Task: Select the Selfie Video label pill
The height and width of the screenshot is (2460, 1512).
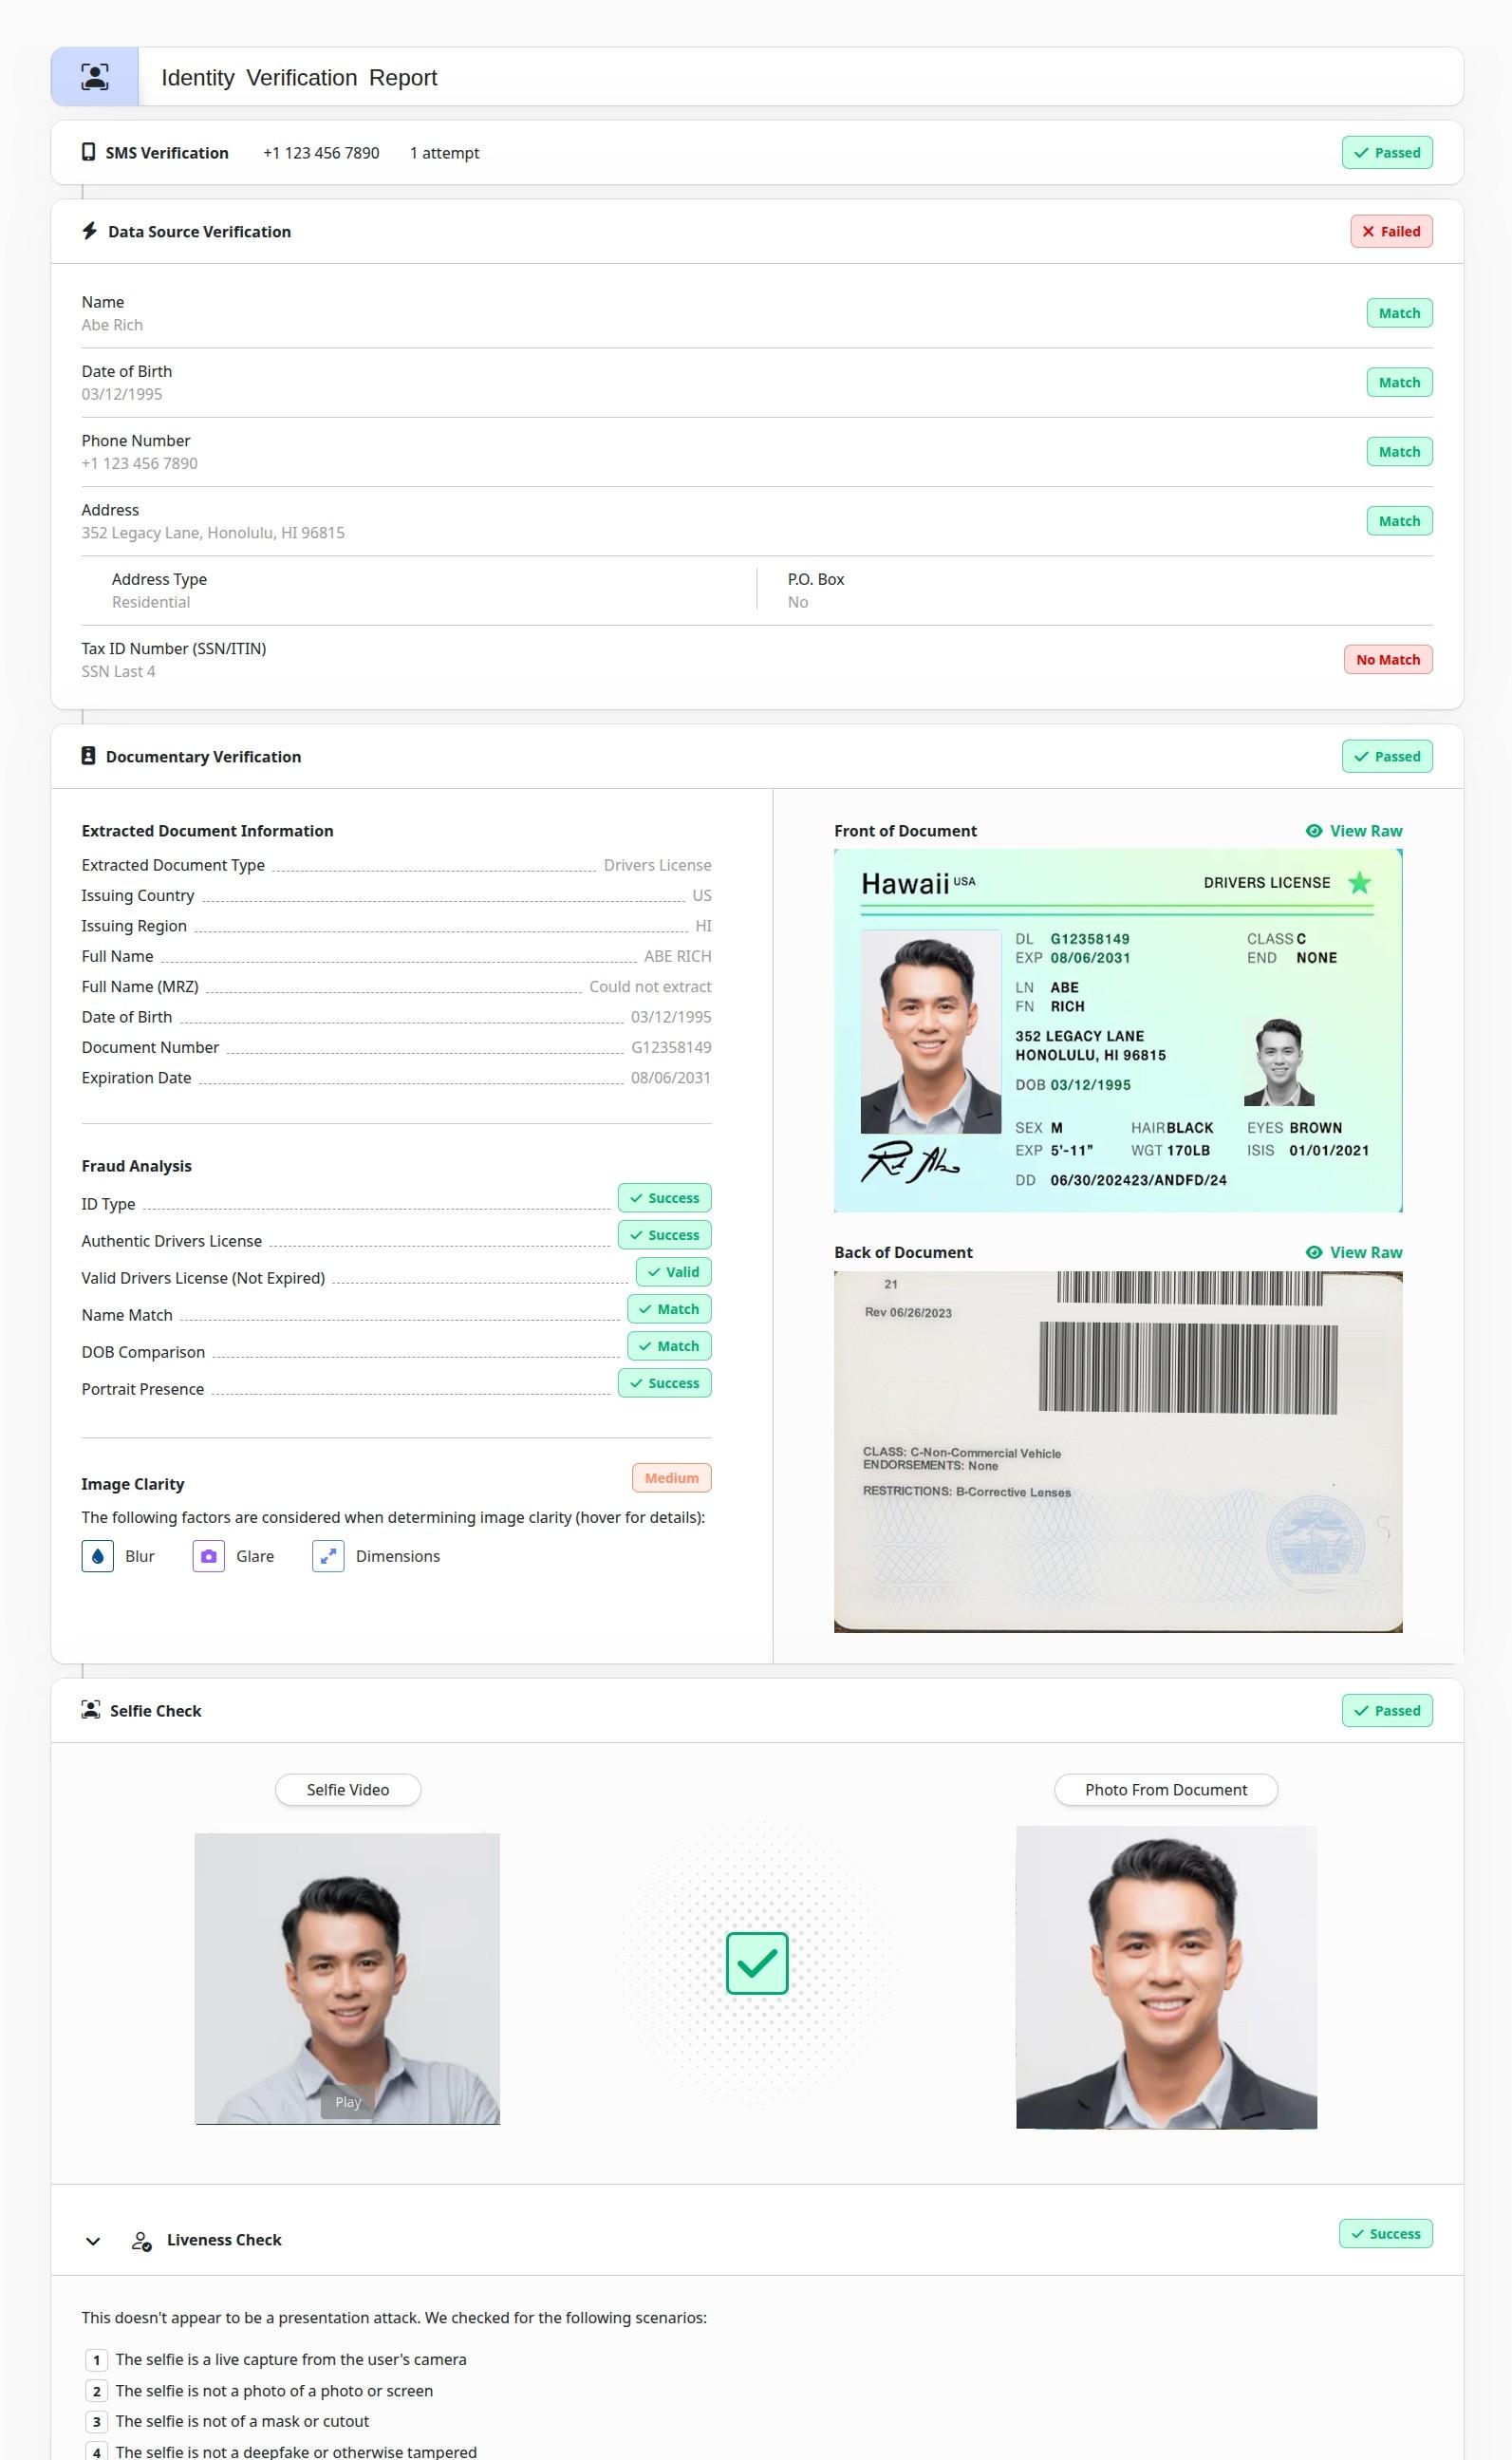Action: (348, 1790)
